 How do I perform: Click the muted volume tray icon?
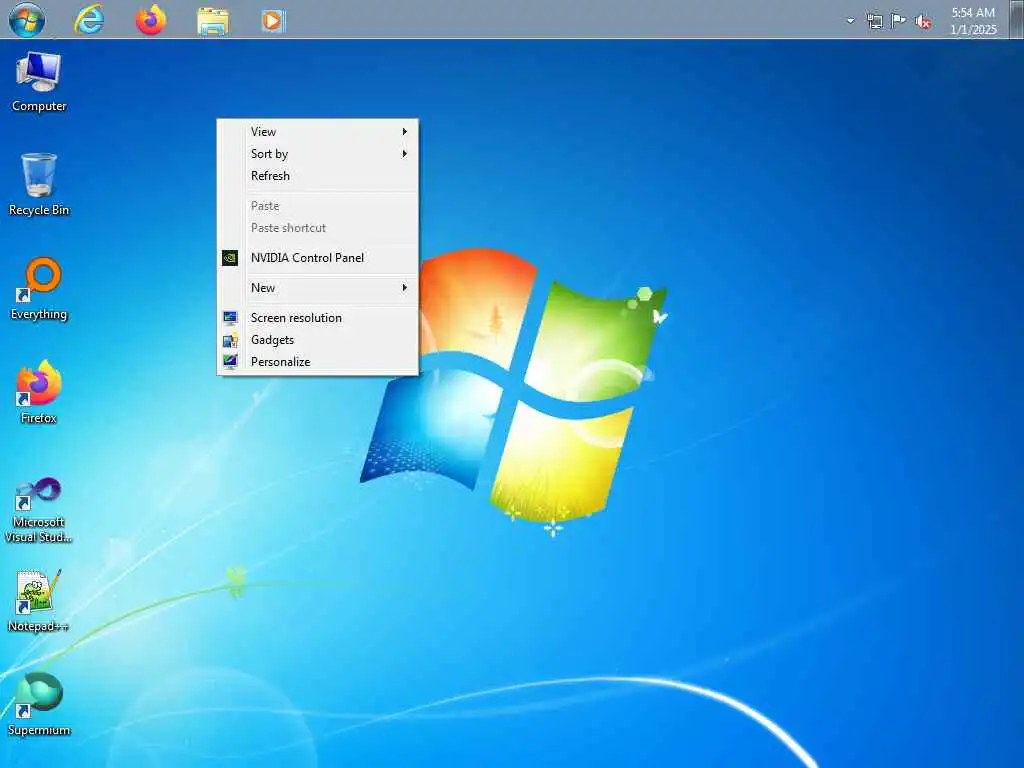click(923, 22)
